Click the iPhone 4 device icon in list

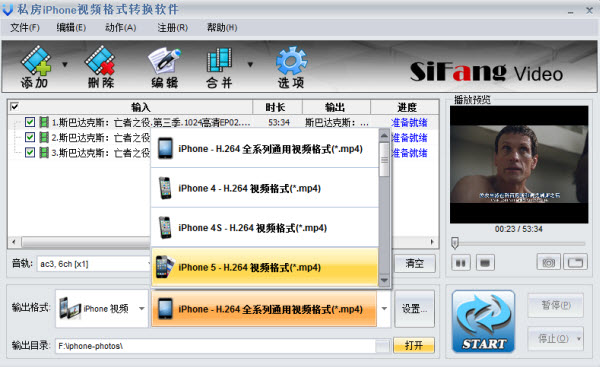[165, 188]
